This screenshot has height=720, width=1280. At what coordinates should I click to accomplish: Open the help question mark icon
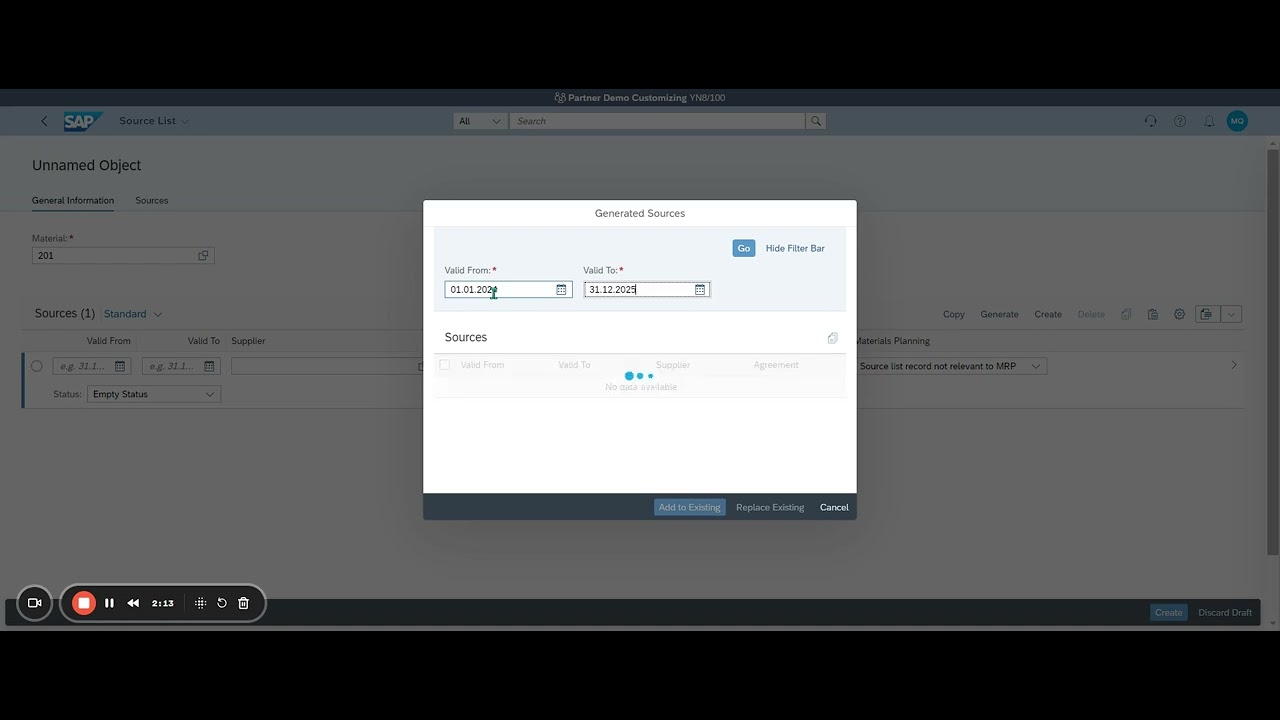tap(1180, 121)
